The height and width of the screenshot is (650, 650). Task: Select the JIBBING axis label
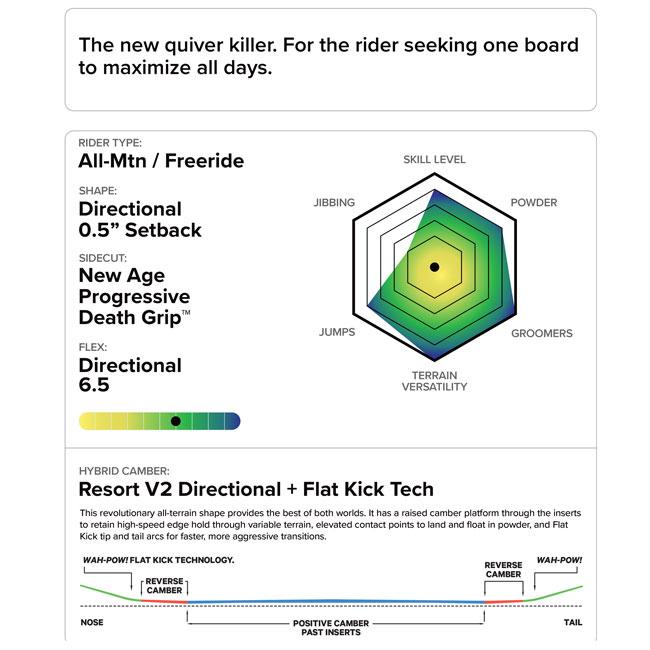point(334,203)
